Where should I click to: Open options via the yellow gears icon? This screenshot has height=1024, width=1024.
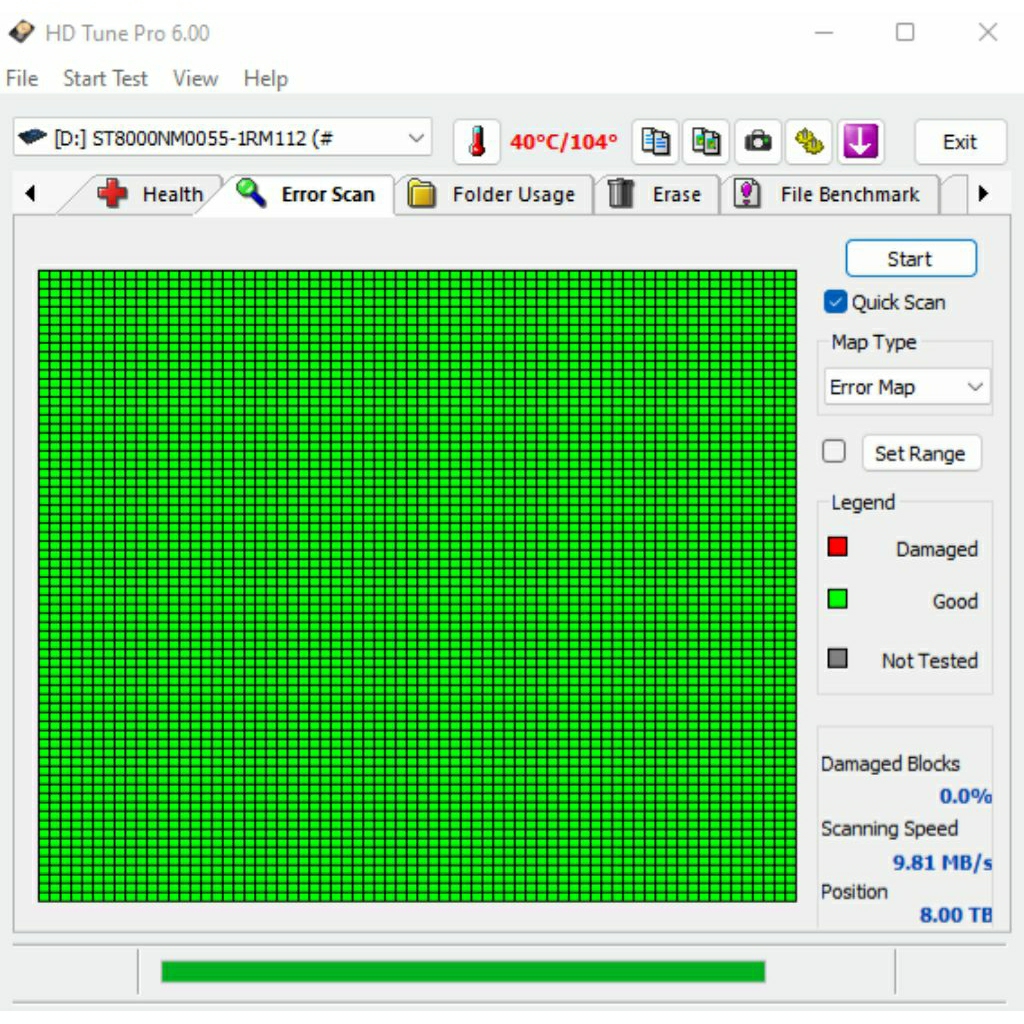(809, 142)
